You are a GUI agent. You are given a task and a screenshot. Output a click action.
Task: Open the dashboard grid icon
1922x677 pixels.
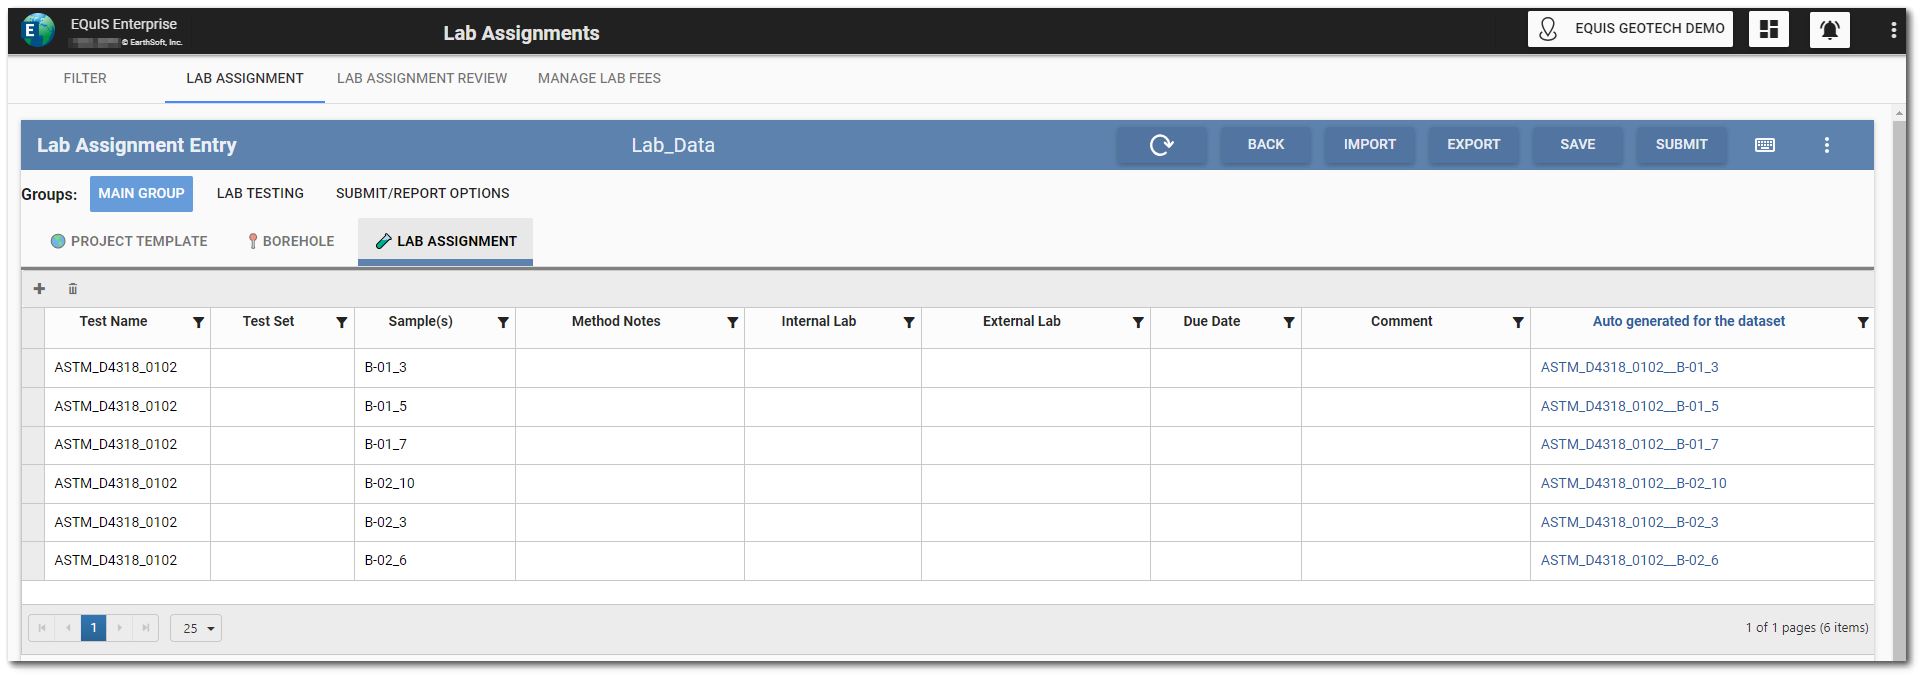click(1768, 30)
